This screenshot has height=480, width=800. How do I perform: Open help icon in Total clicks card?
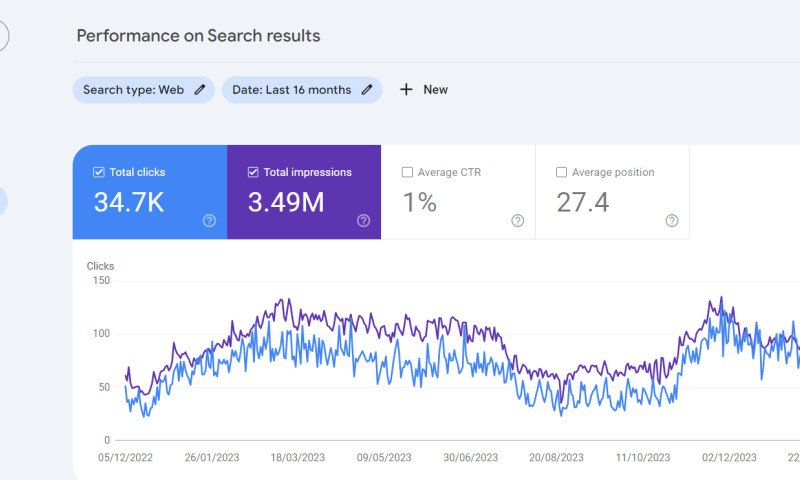(x=209, y=221)
